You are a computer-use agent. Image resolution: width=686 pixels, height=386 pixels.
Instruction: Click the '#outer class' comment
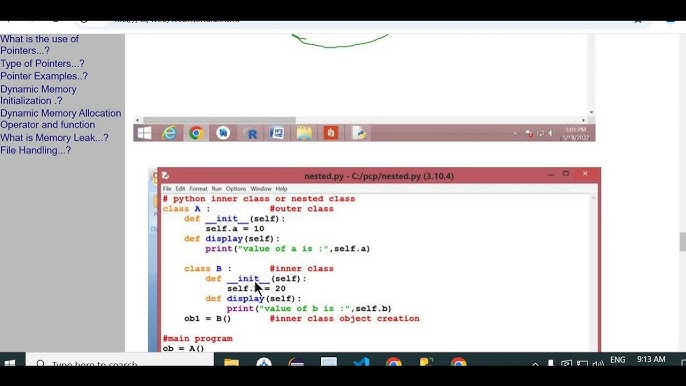point(301,209)
